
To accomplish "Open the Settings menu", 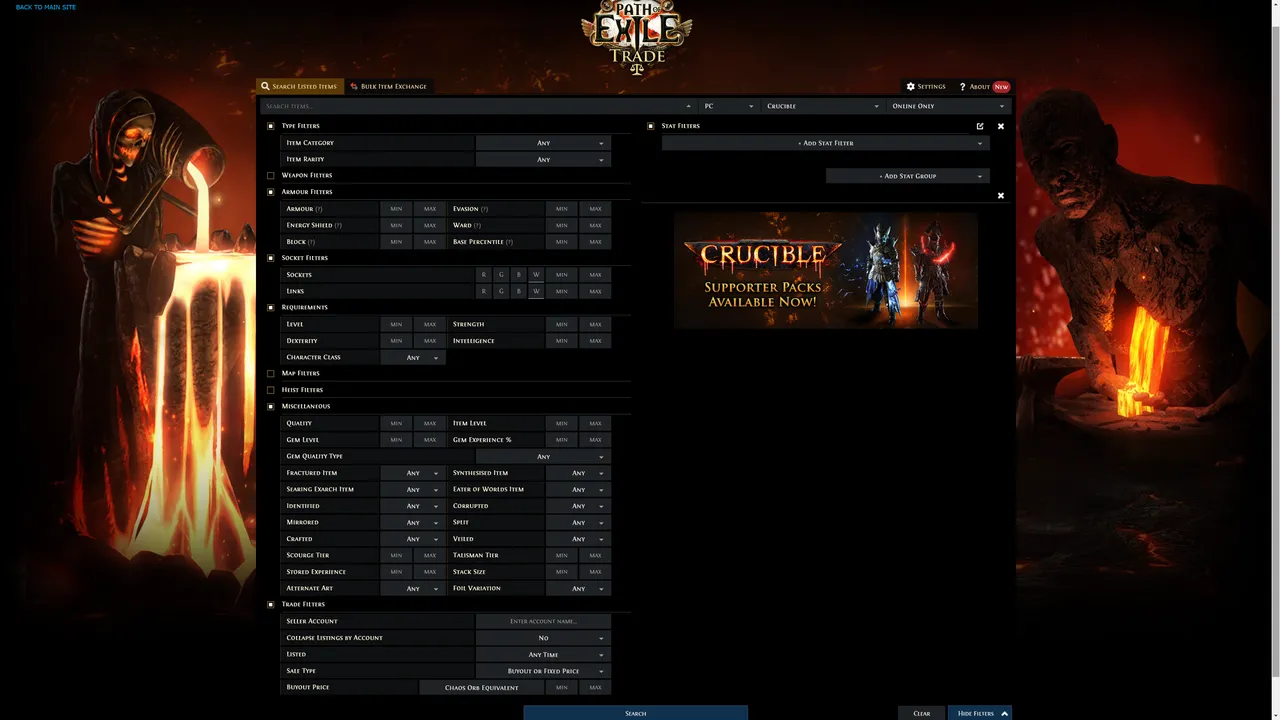I will (x=926, y=86).
